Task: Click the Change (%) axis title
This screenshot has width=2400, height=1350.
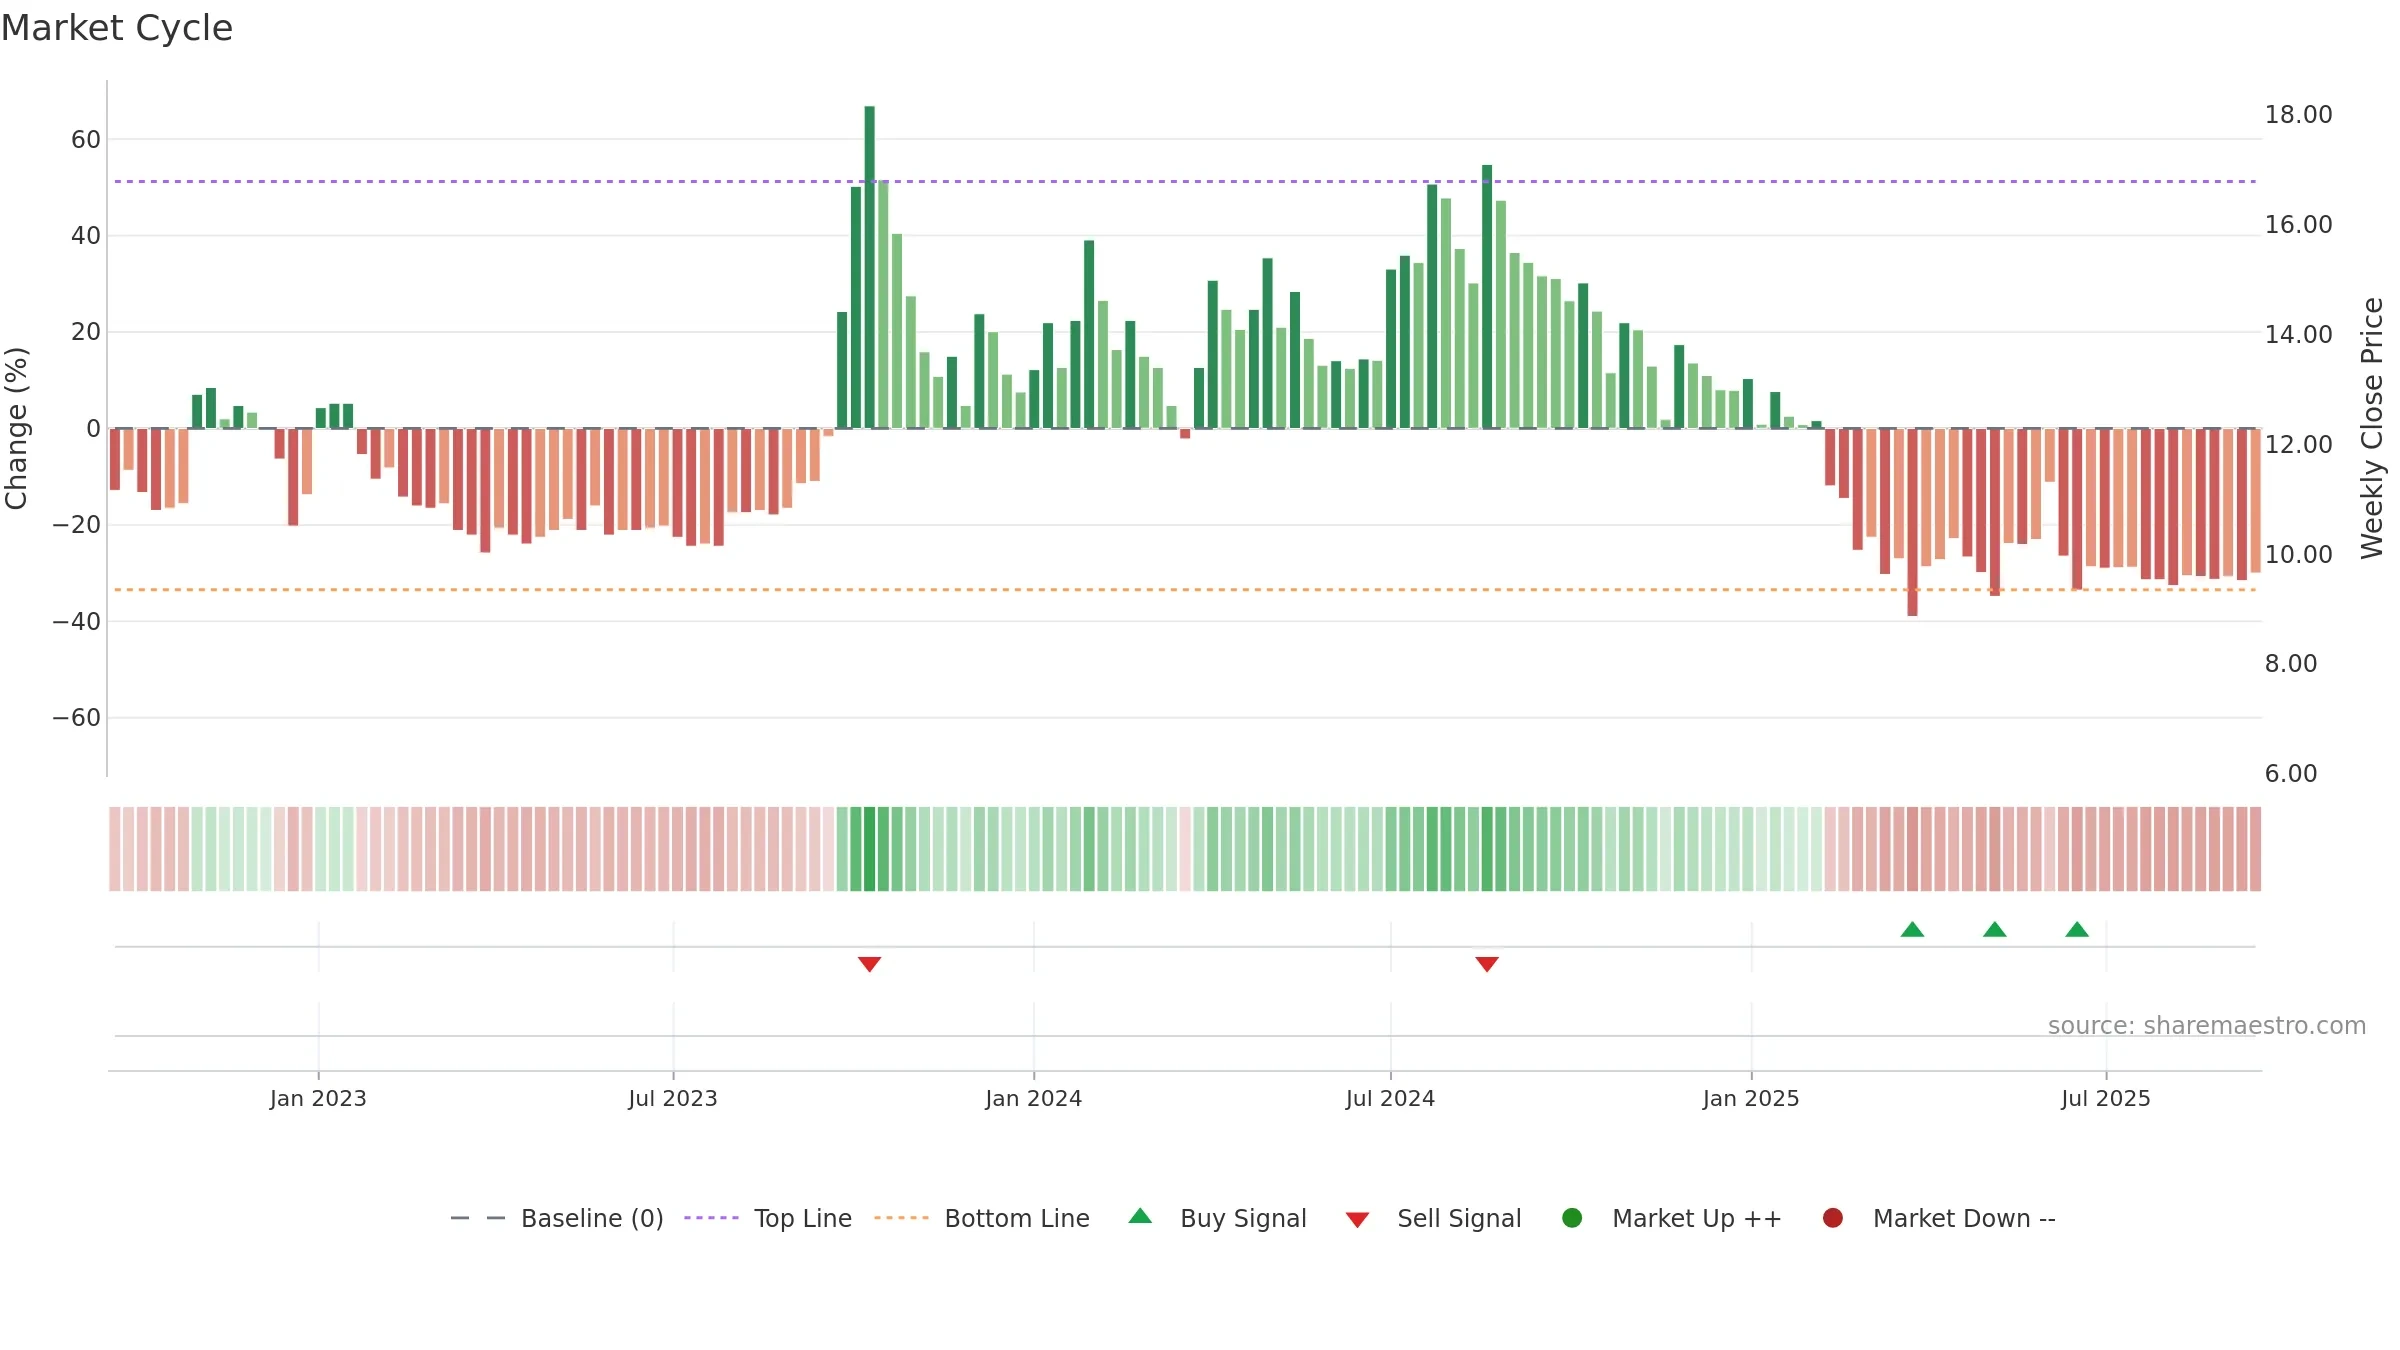Action: coord(16,428)
